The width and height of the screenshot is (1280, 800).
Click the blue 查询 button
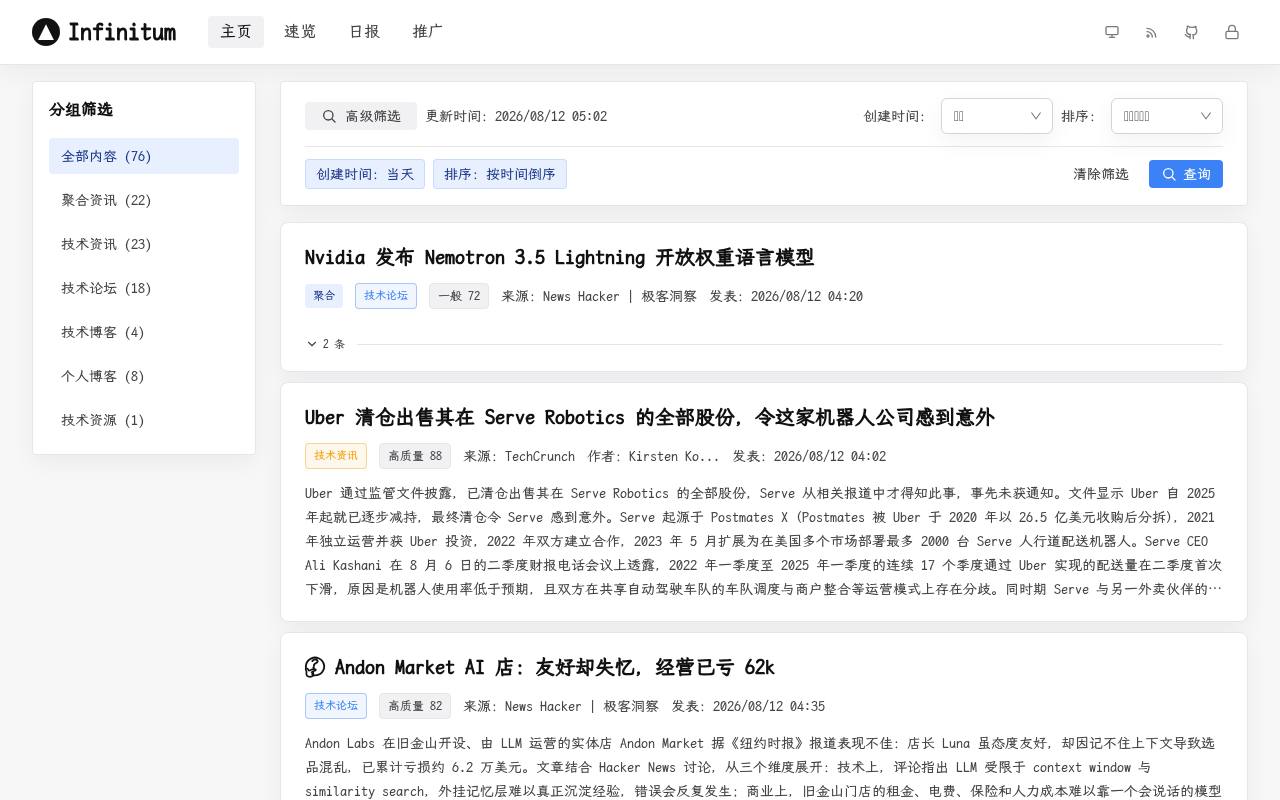pos(1186,174)
